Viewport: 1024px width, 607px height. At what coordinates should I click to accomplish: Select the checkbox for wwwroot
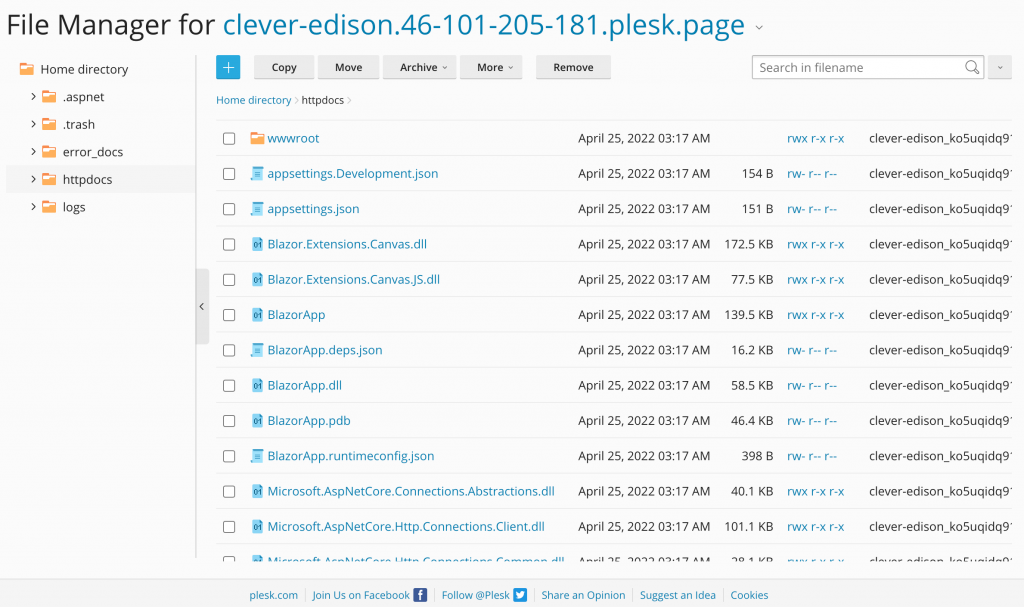229,138
